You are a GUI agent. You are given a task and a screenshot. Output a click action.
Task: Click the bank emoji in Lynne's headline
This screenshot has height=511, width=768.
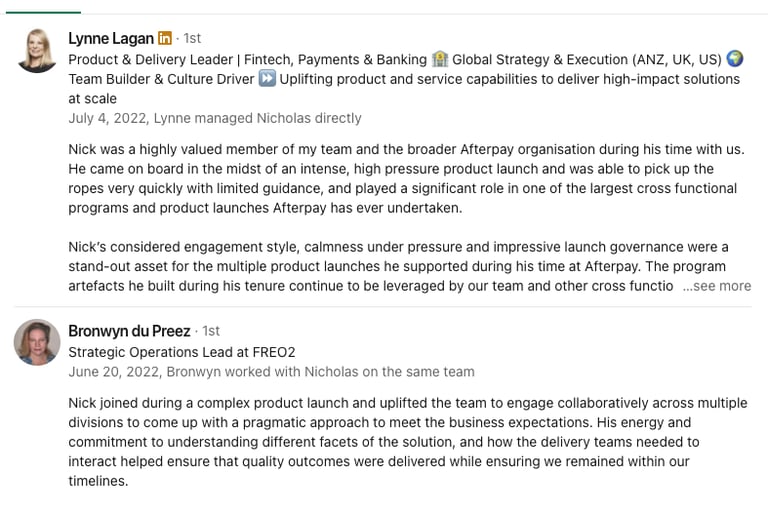[439, 59]
